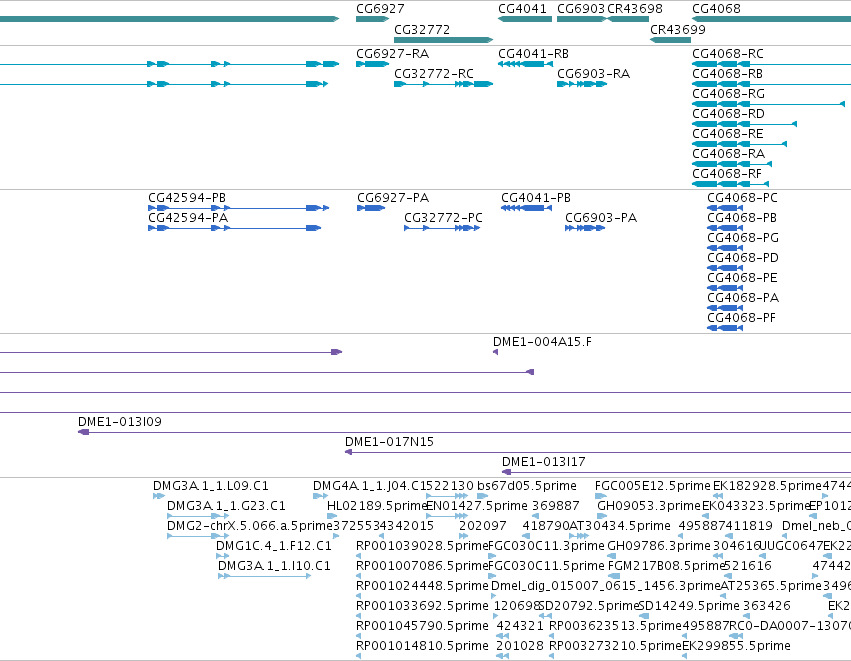Viewport: 851px width, 661px height.
Task: Click the CG4041 gene glyph
Action: [525, 19]
